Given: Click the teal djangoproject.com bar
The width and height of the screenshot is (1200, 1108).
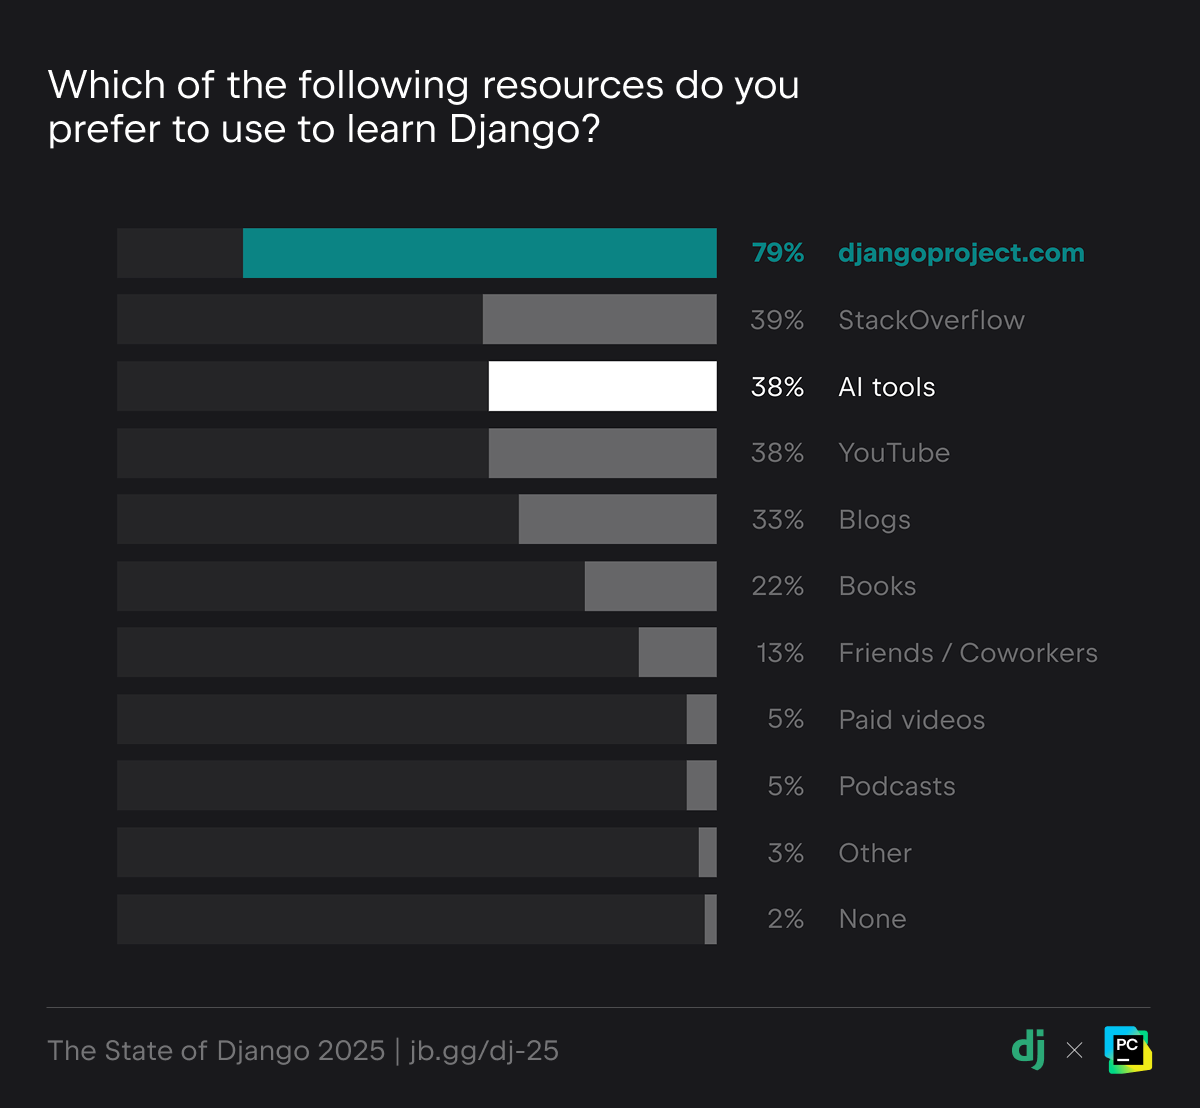Looking at the screenshot, I should (479, 253).
